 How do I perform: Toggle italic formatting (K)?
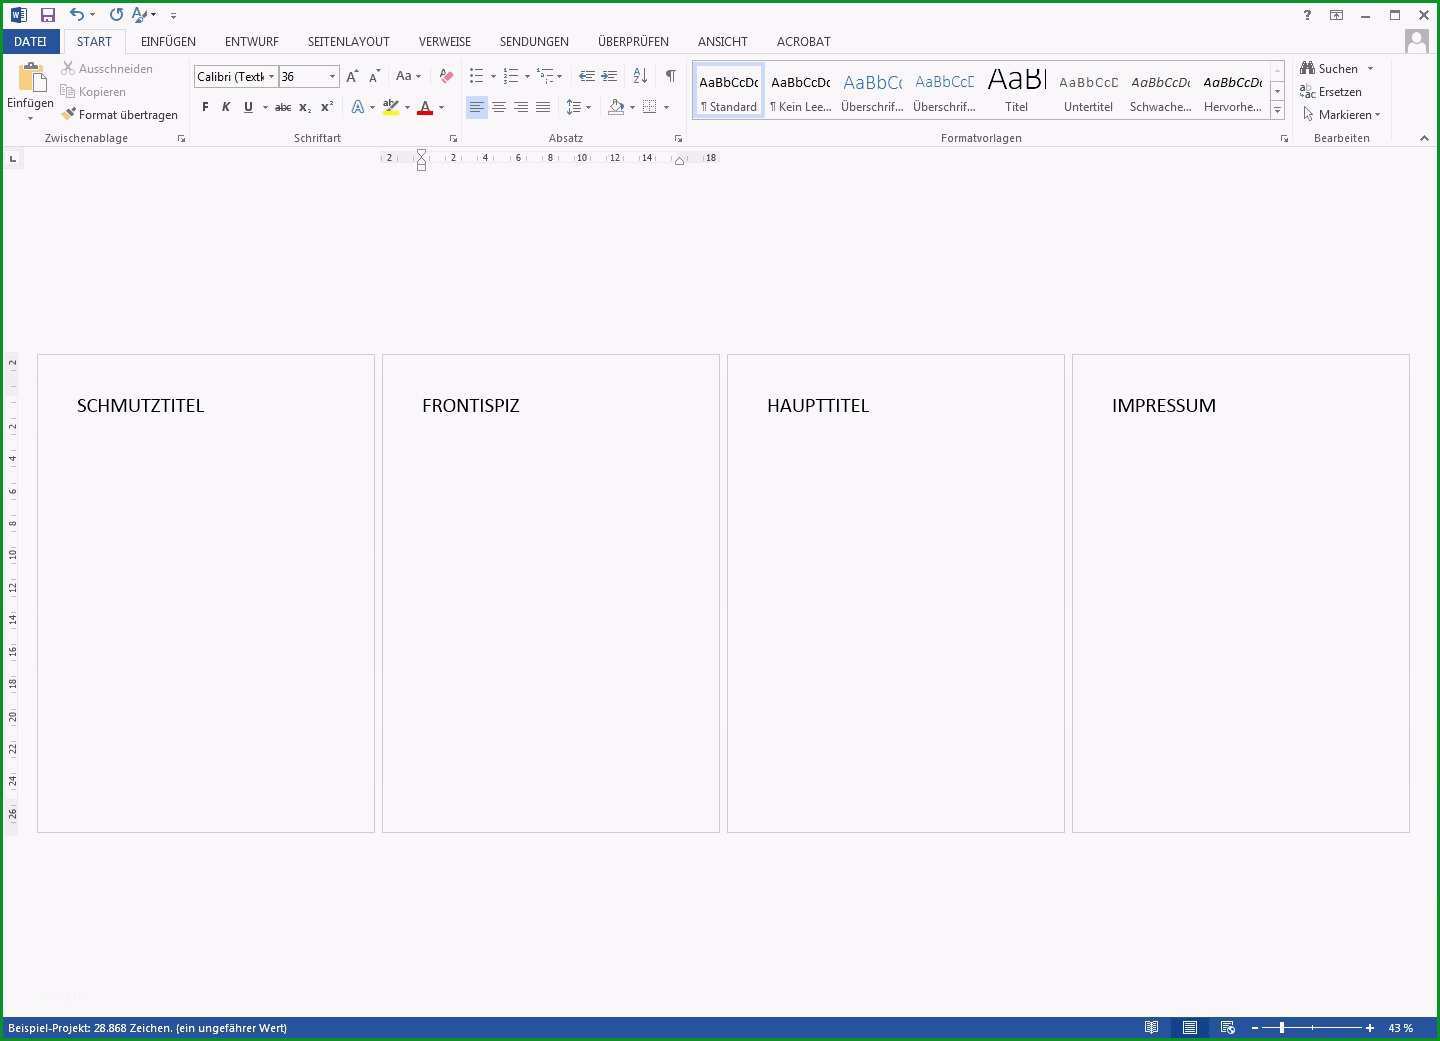(226, 107)
